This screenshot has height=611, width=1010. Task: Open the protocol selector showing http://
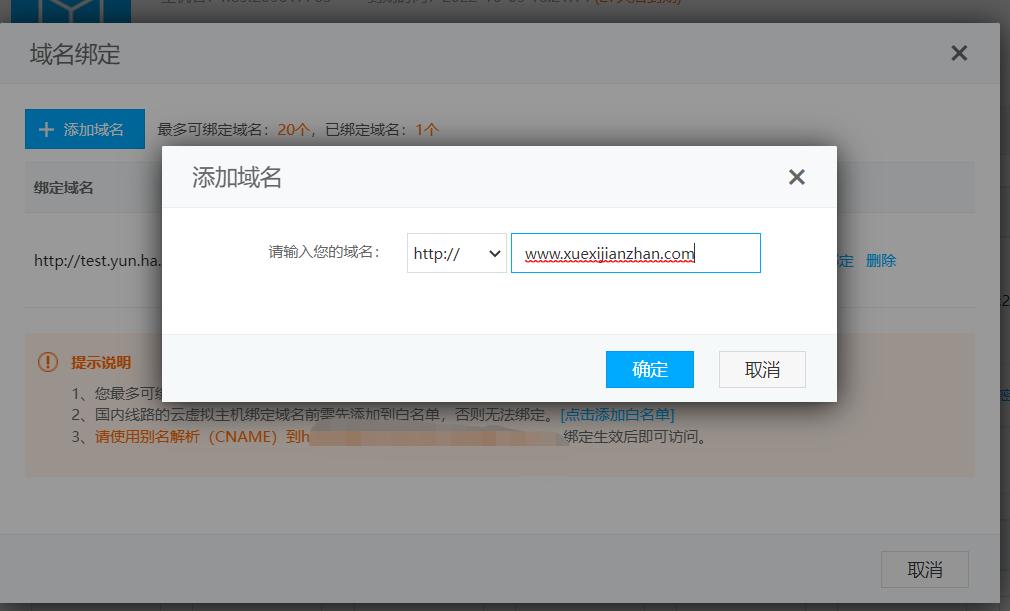point(456,253)
